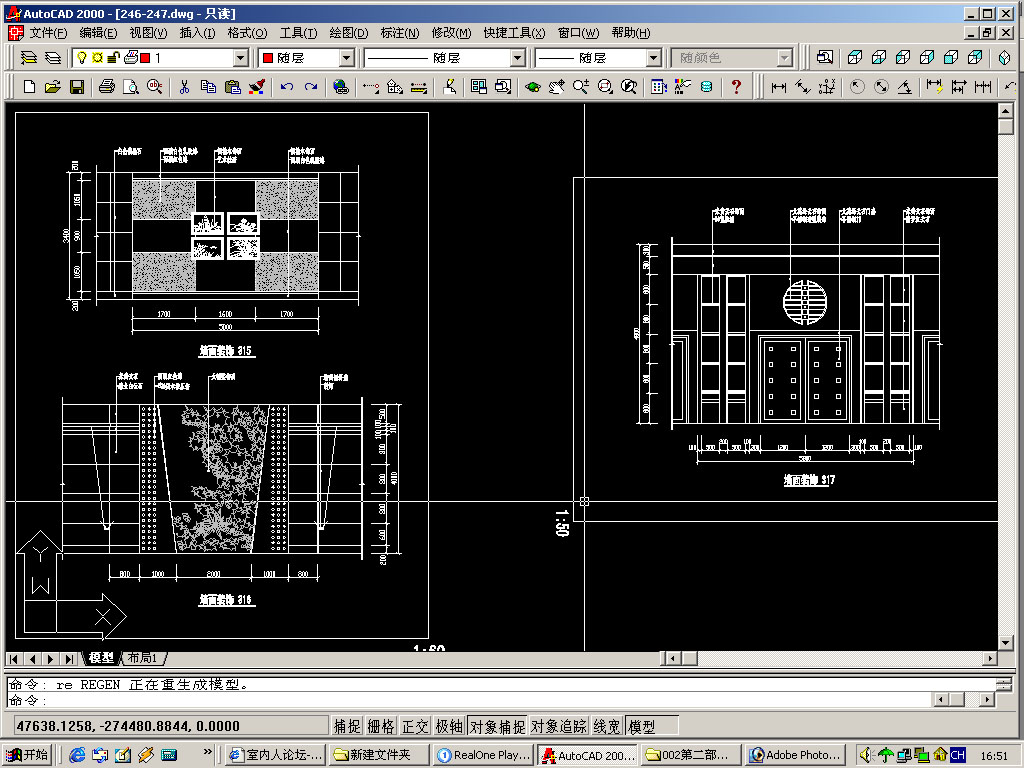The image size is (1024, 768).
Task: Click the Copy to clipboard icon
Action: pyautogui.click(x=208, y=86)
